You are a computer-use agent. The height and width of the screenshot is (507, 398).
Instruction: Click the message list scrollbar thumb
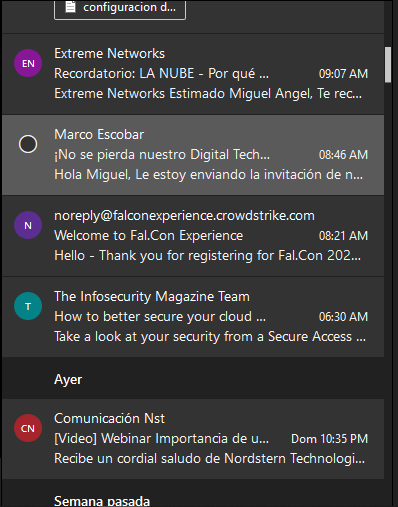pyautogui.click(x=388, y=65)
